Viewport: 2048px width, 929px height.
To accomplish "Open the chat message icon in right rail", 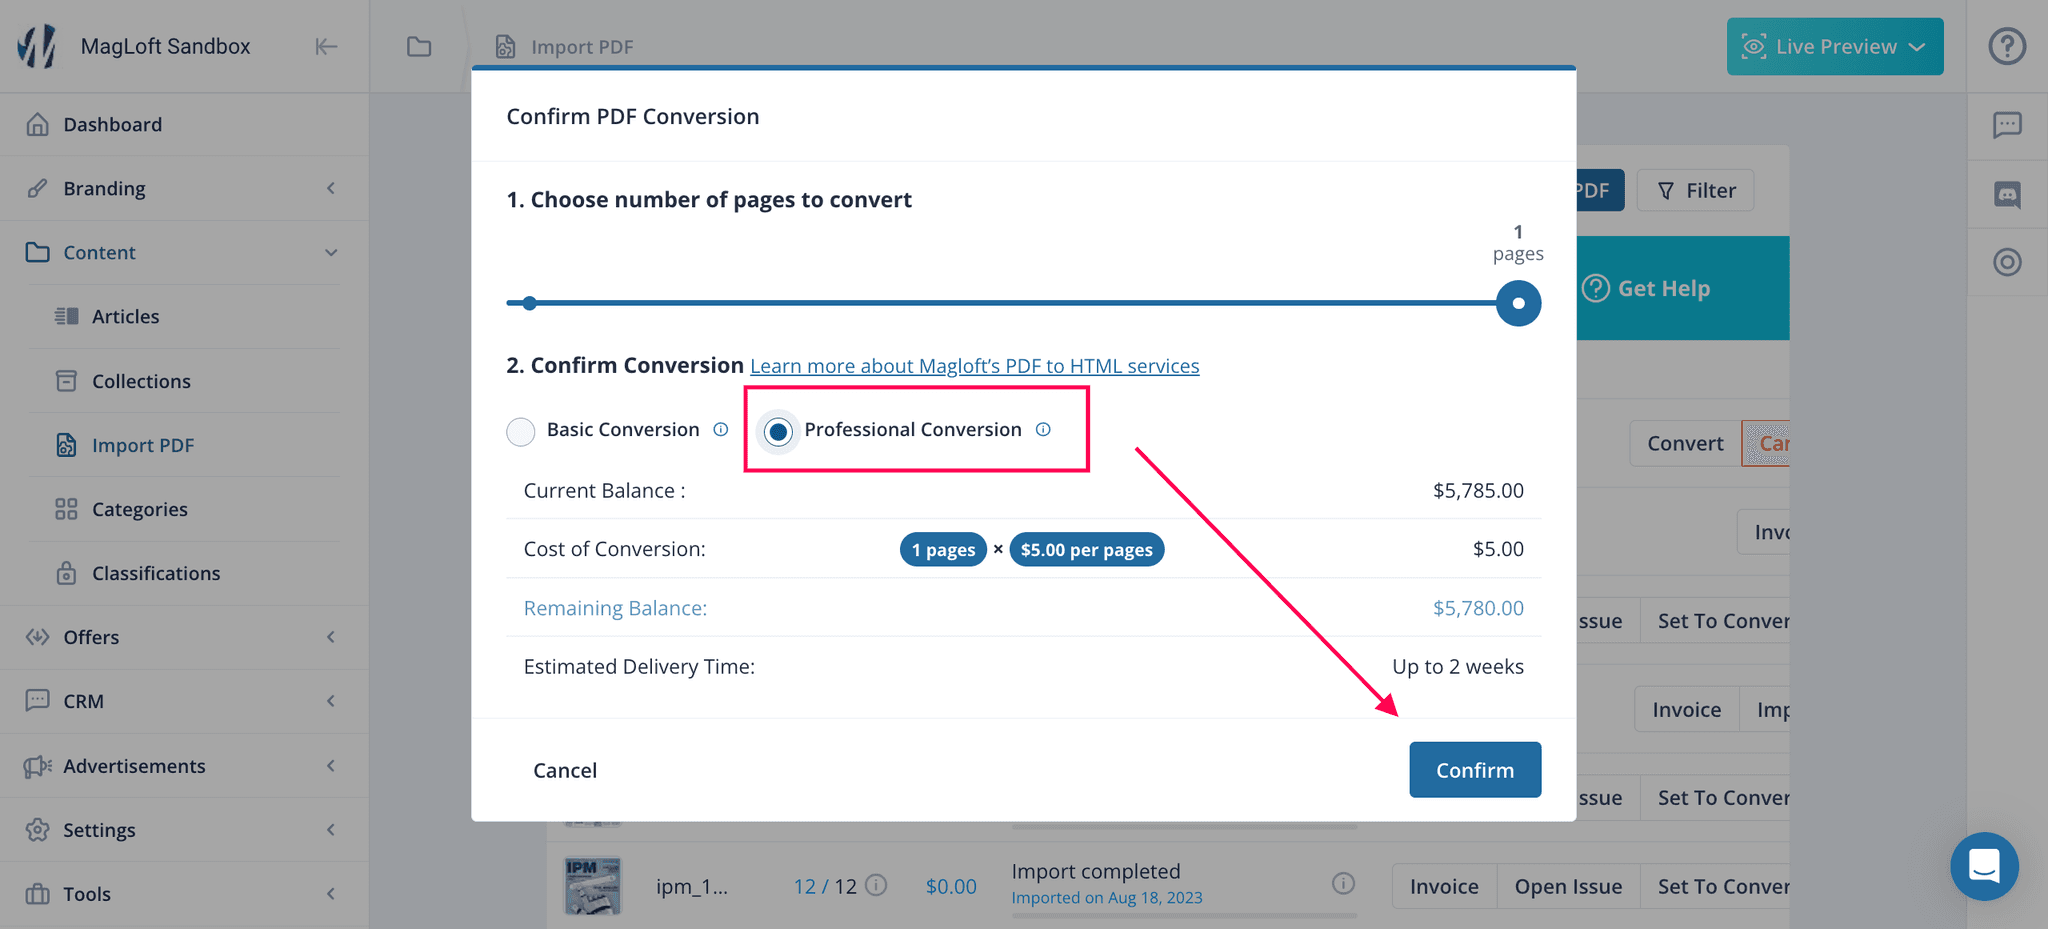I will point(2007,125).
